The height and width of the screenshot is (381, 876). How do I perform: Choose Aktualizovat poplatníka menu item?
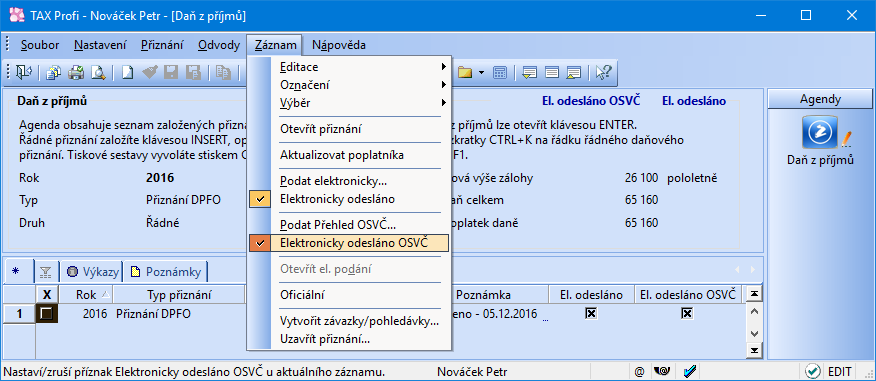(349, 155)
